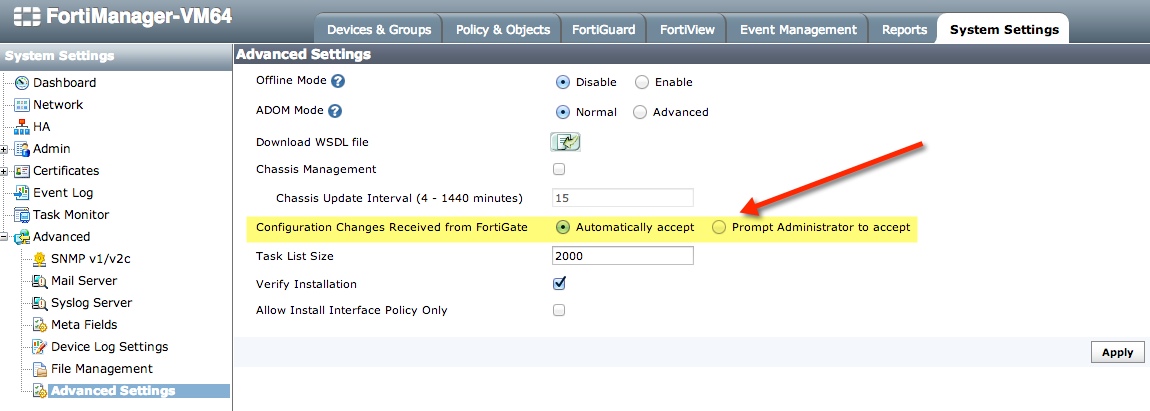Open the FortiView tab

pos(686,29)
